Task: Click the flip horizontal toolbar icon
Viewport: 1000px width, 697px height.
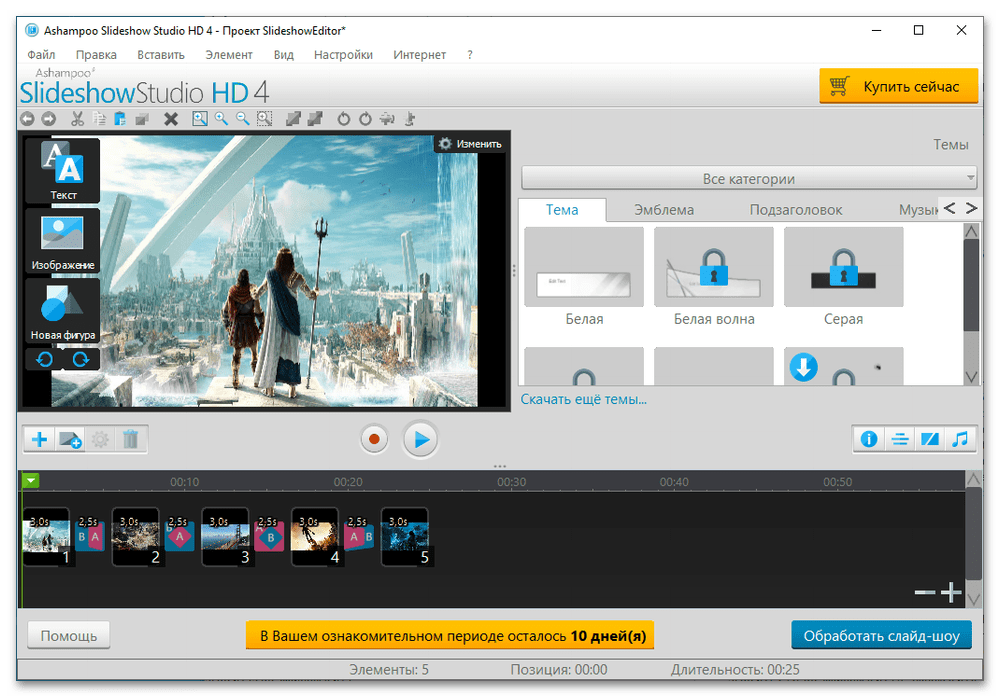Action: click(x=387, y=119)
